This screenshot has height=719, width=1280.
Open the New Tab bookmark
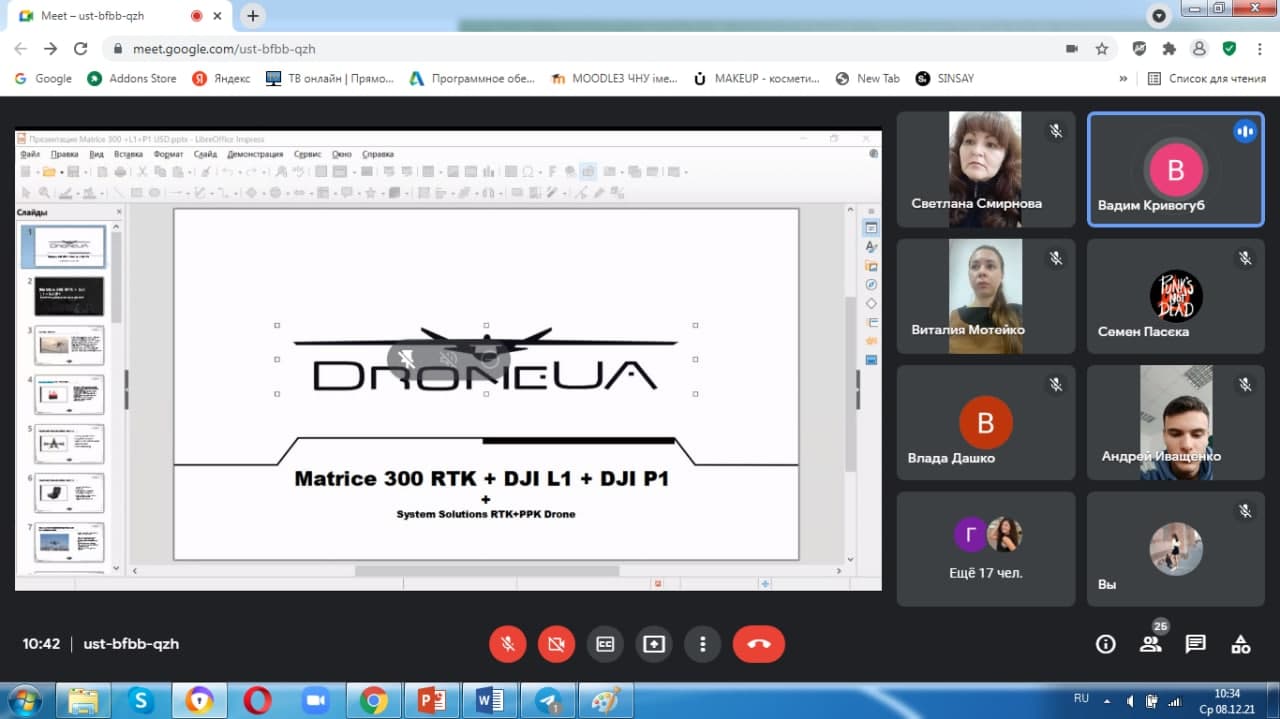coord(867,79)
